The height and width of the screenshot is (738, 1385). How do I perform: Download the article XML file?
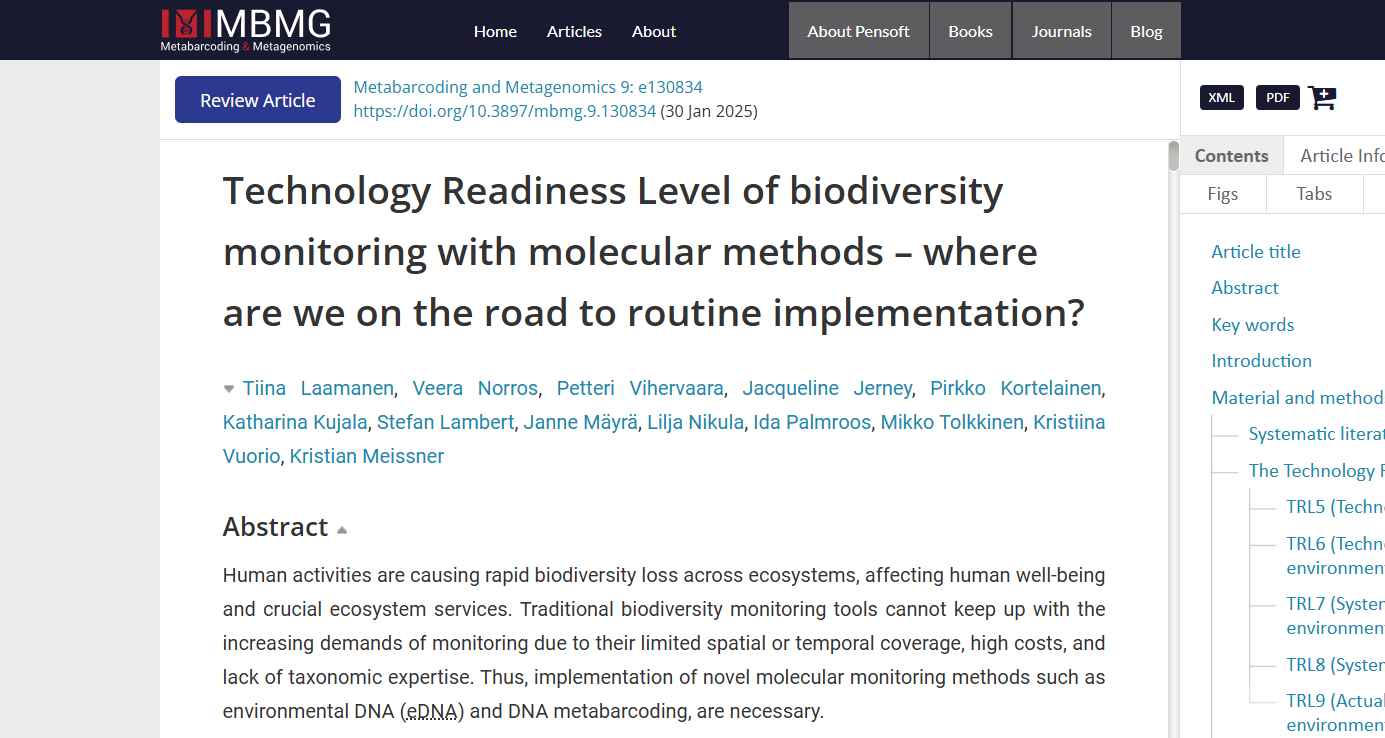[1221, 97]
